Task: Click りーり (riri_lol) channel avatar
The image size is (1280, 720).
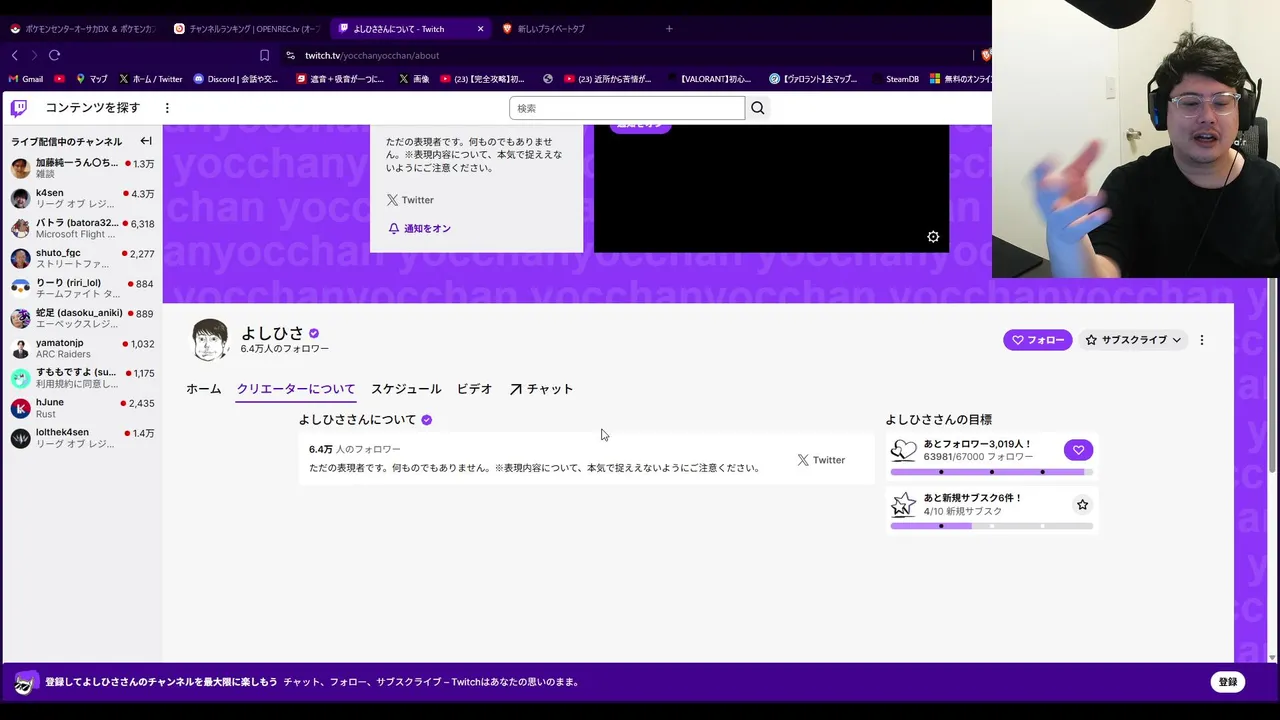Action: pyautogui.click(x=20, y=288)
